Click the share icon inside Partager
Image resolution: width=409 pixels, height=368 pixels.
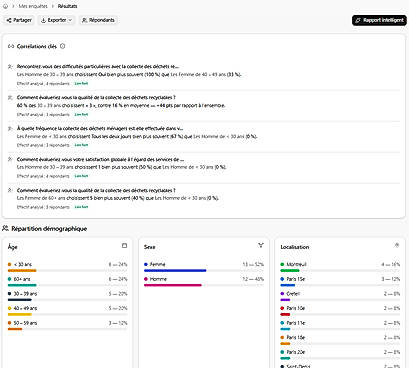click(9, 20)
